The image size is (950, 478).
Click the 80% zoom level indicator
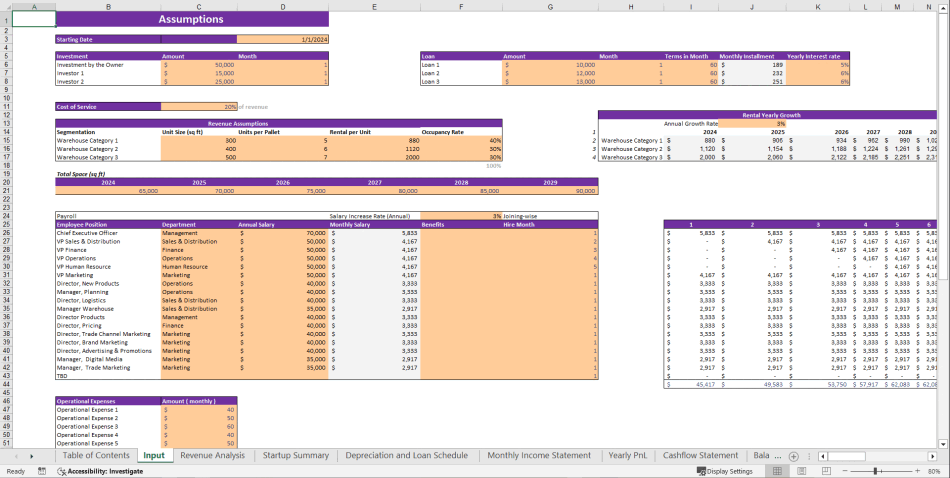tap(932, 471)
